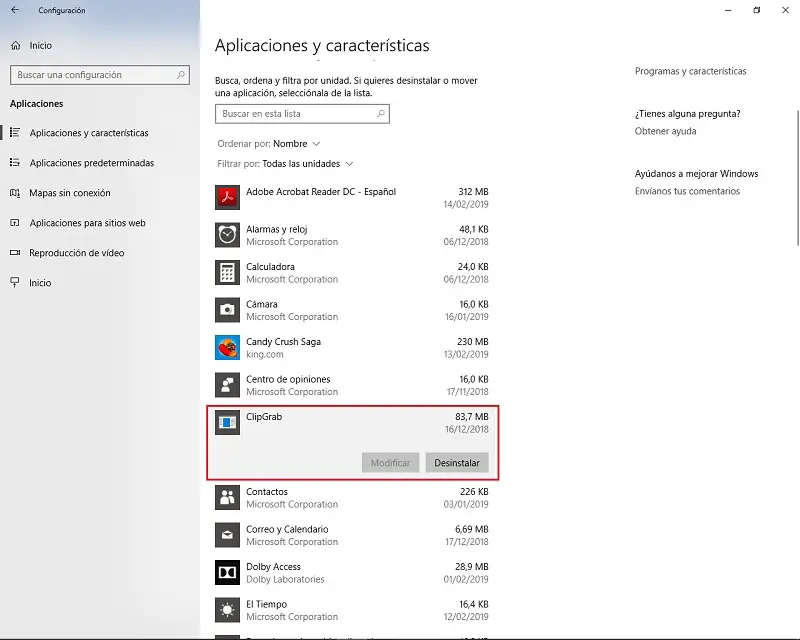The height and width of the screenshot is (640, 800).
Task: Select the Dolby Access entry name
Action: [273, 567]
